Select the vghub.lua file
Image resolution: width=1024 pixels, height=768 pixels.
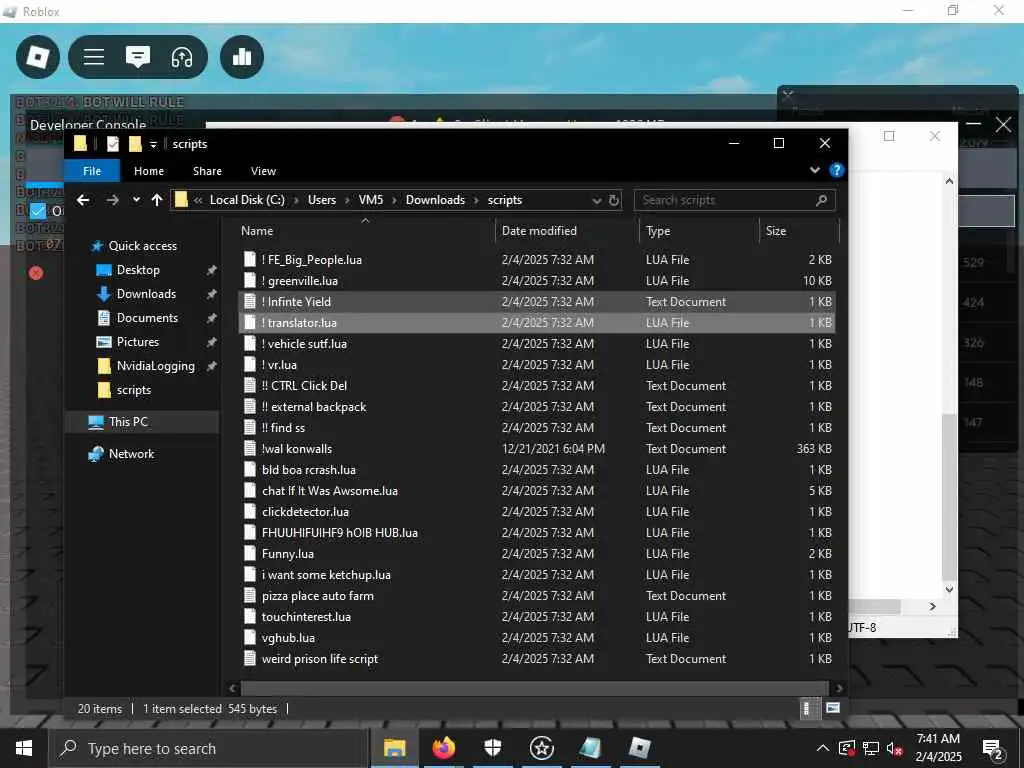click(537, 637)
